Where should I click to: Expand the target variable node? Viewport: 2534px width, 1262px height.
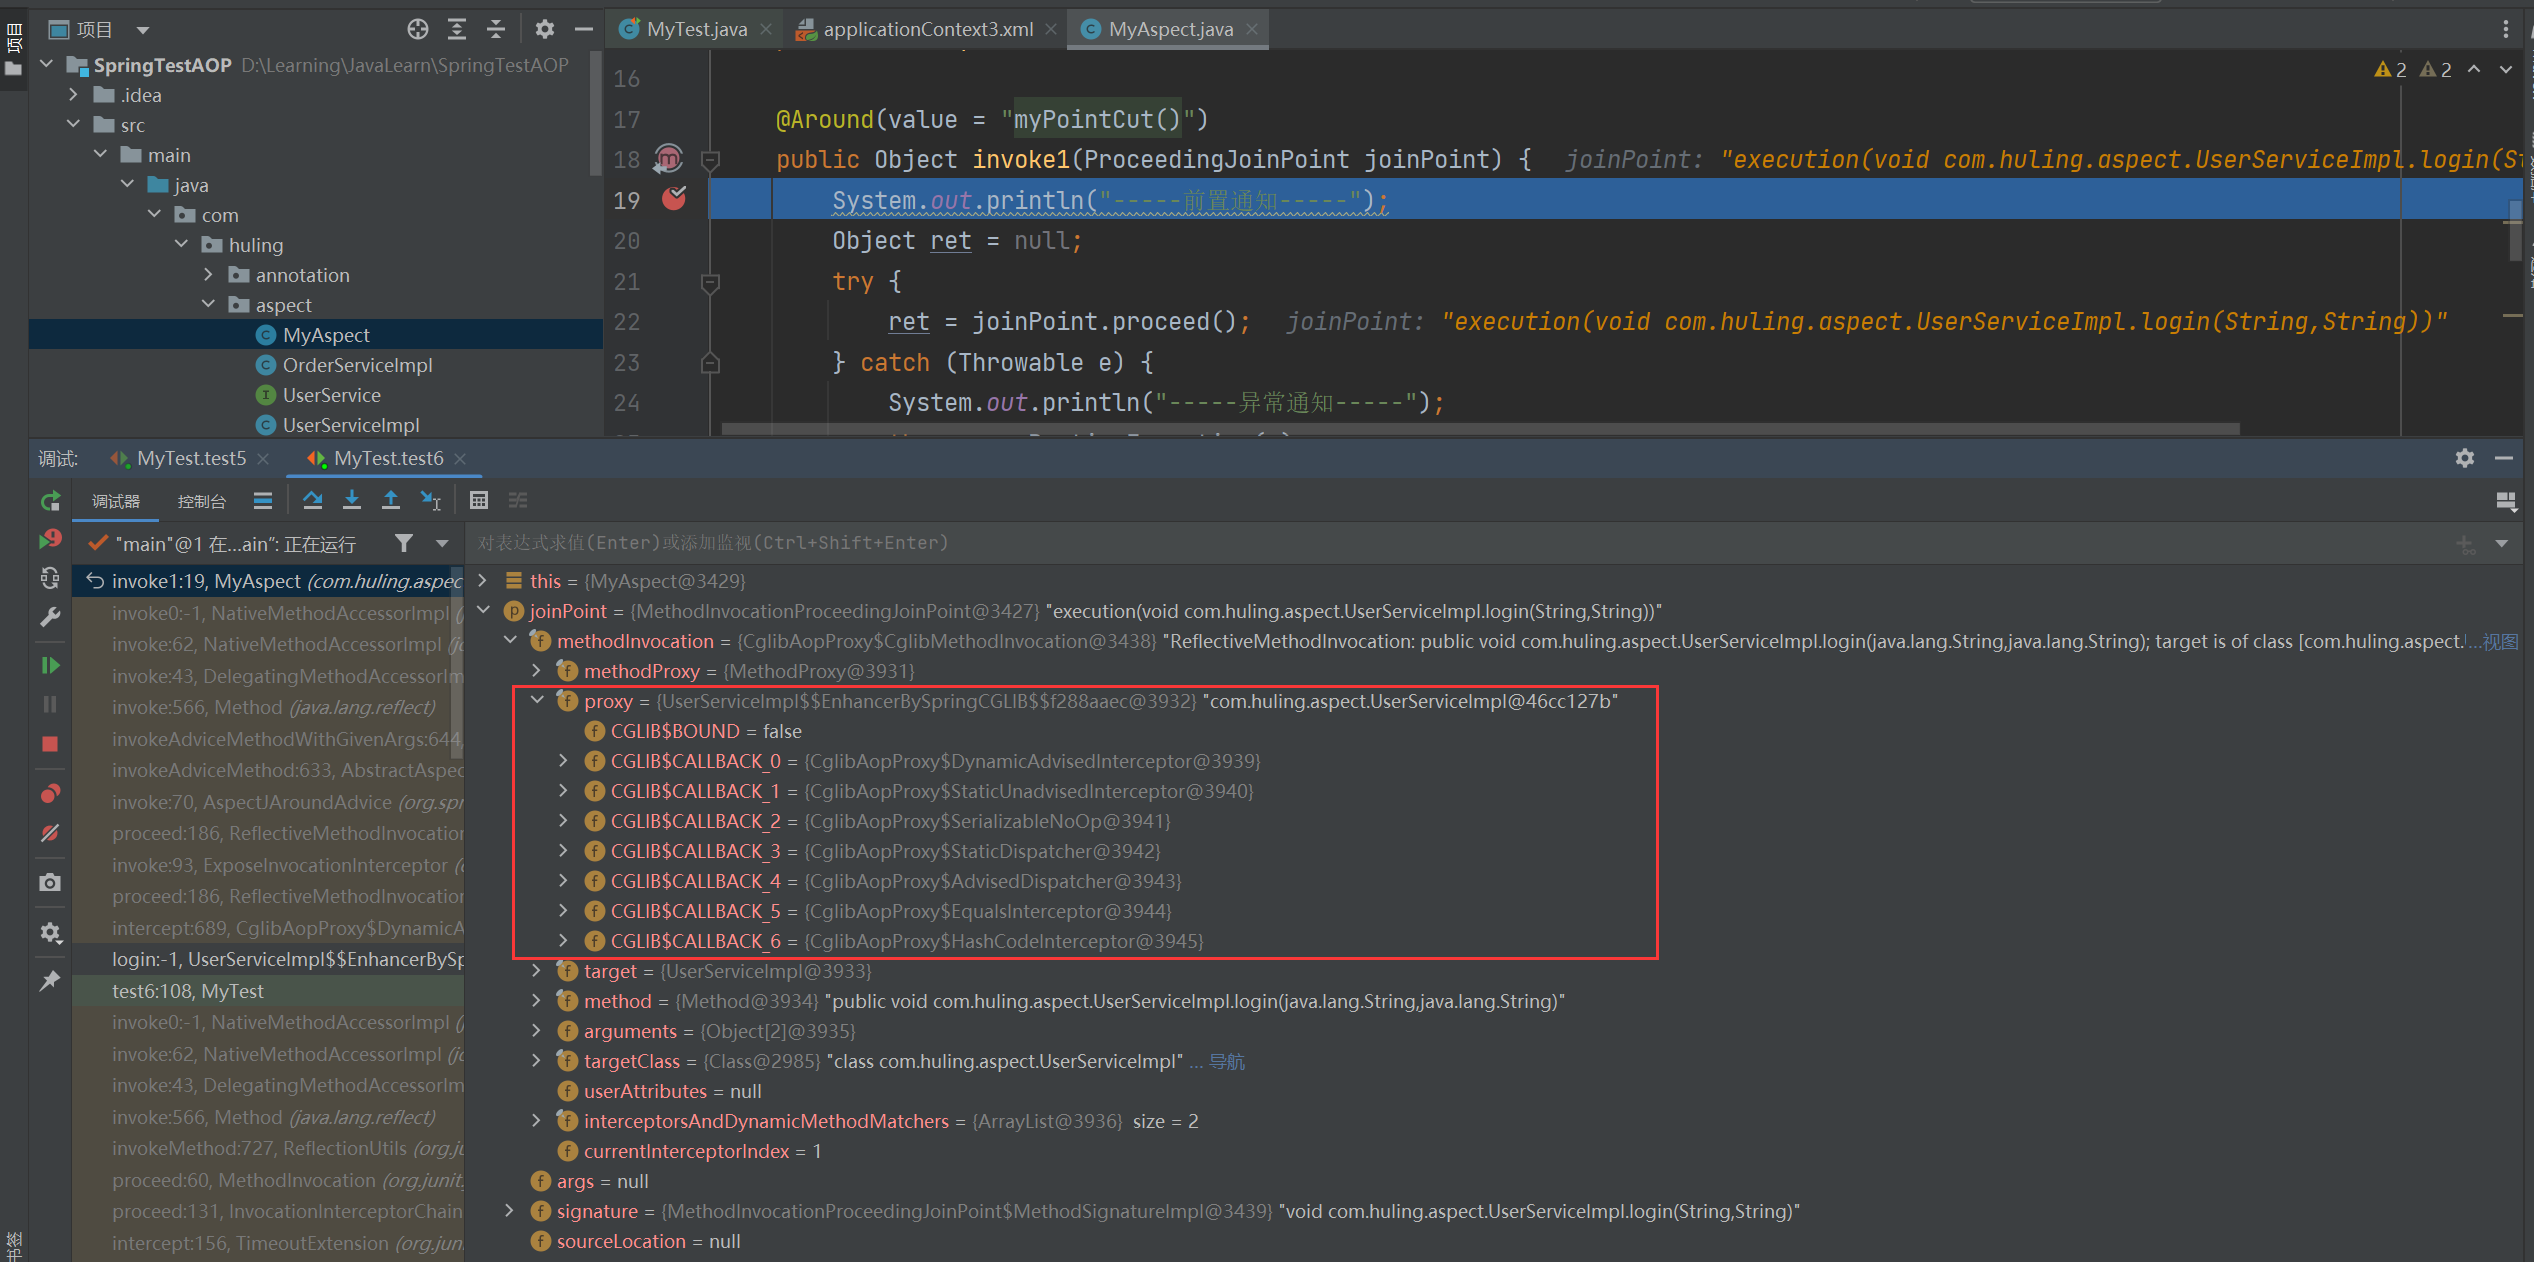(537, 971)
